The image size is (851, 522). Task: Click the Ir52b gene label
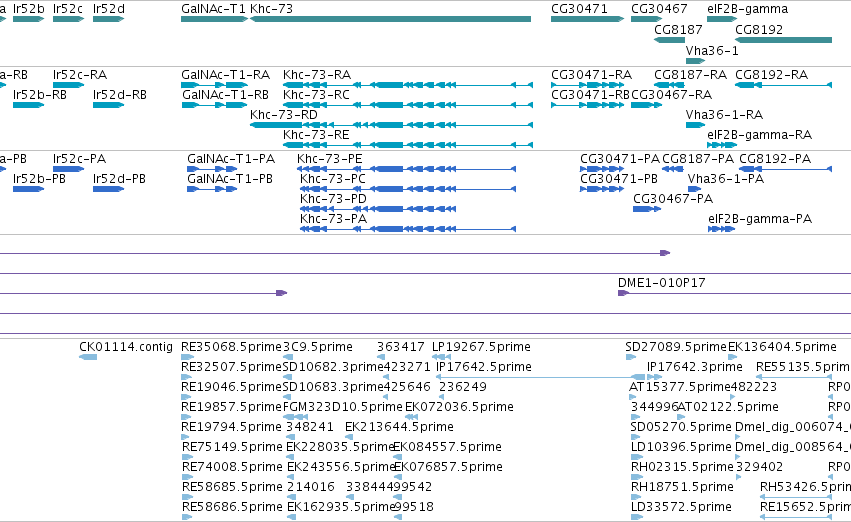coord(29,9)
